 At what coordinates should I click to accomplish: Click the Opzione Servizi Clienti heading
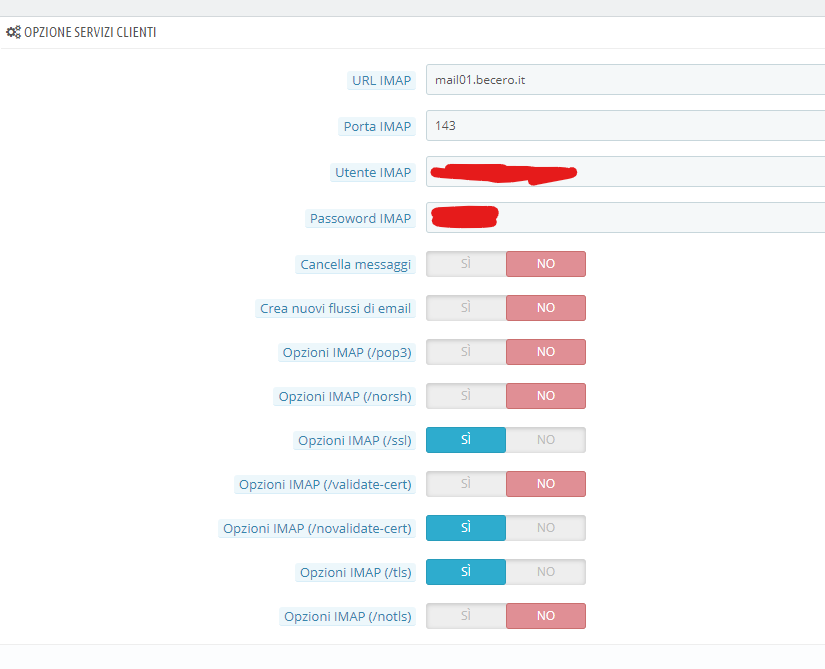point(90,32)
